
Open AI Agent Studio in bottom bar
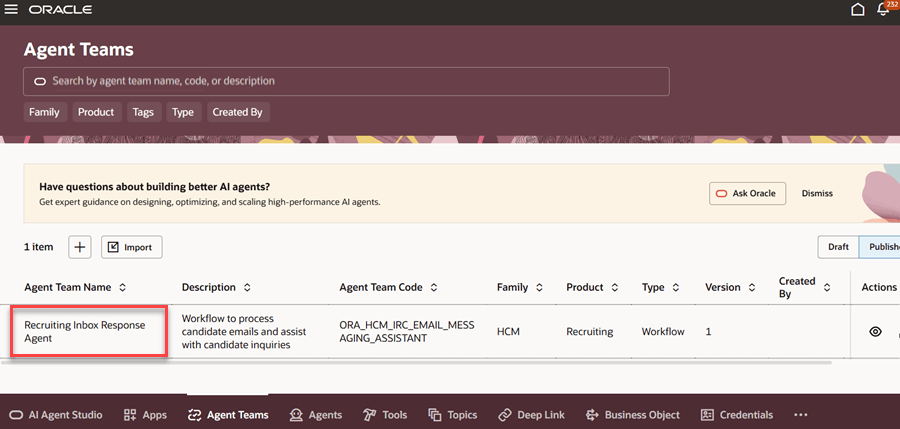click(x=56, y=415)
